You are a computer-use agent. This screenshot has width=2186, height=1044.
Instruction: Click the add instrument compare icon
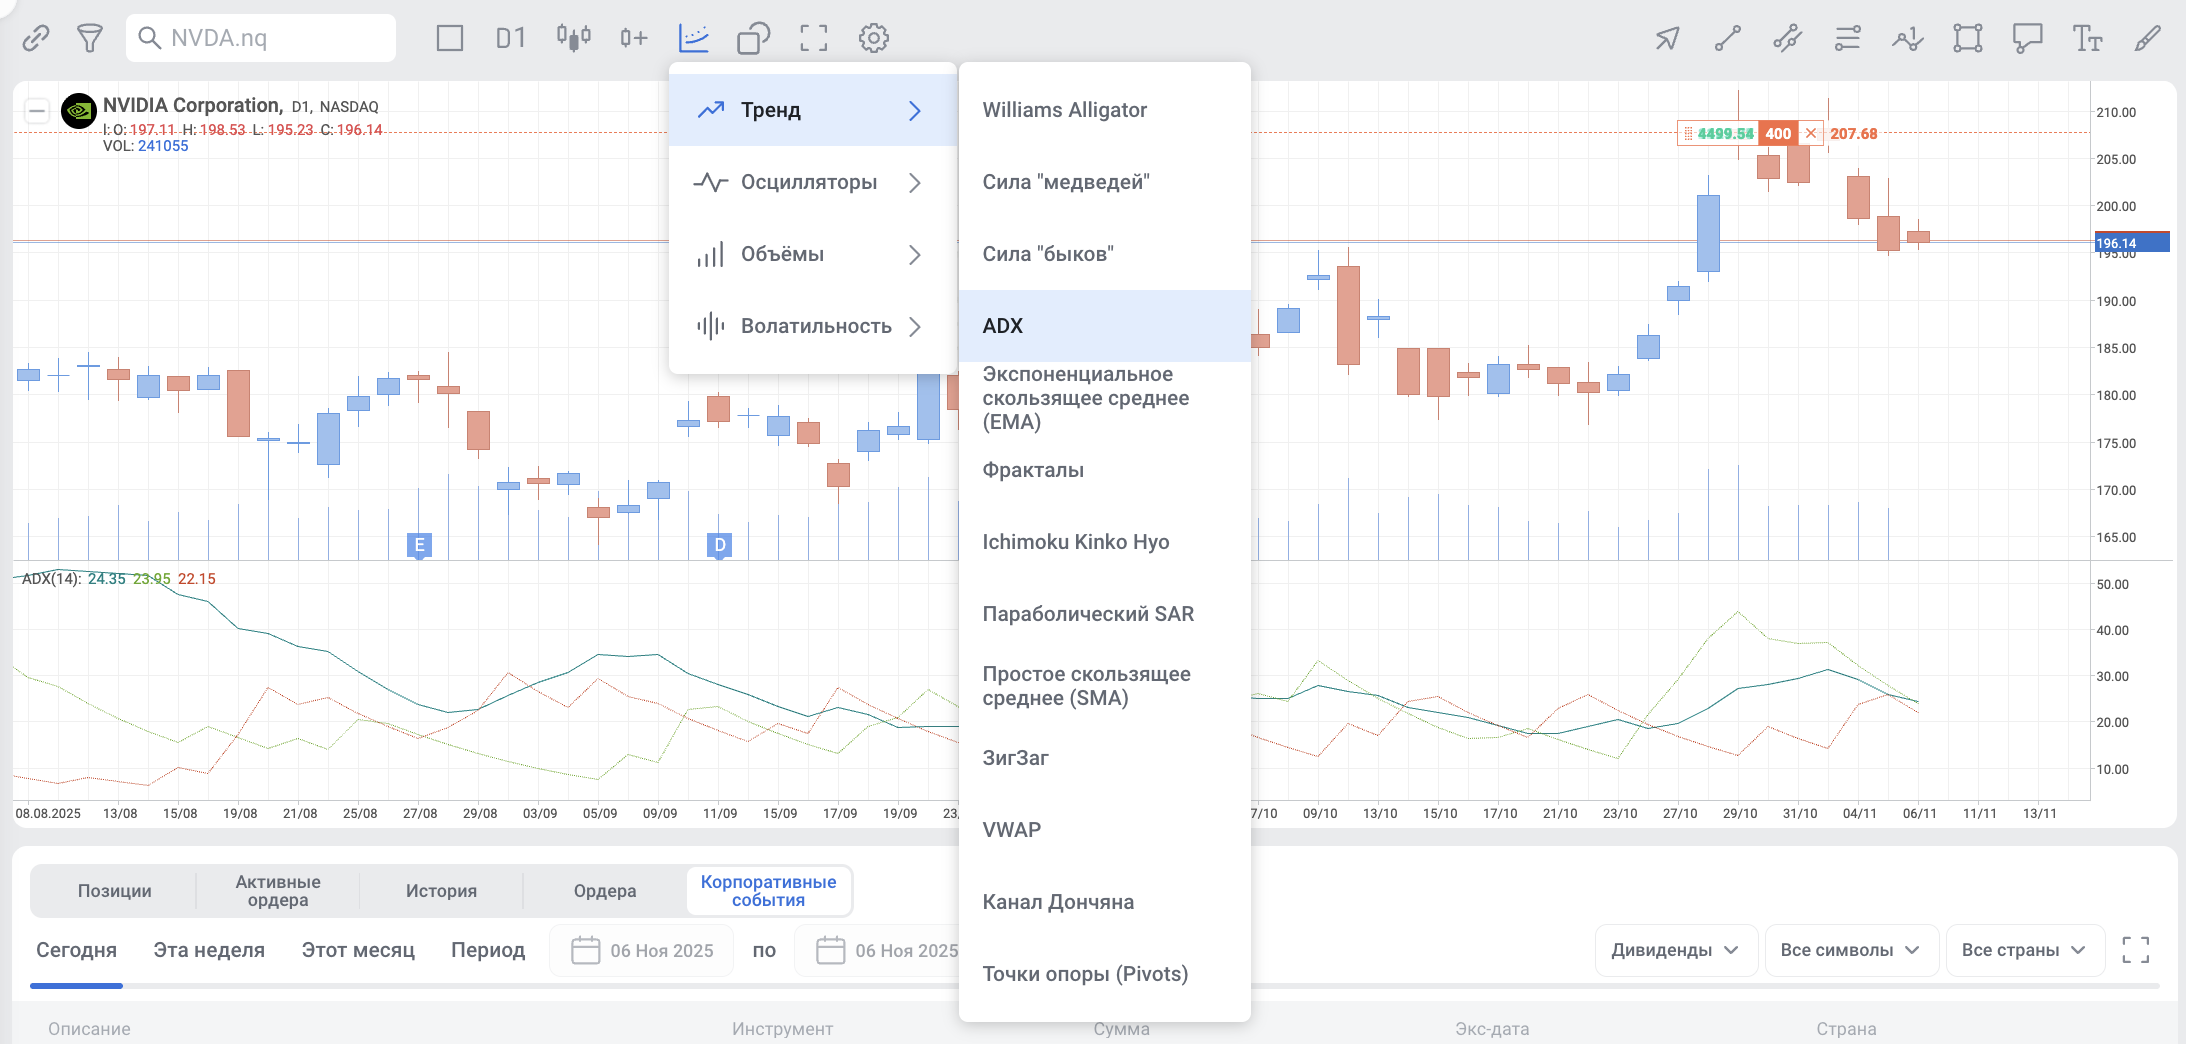(x=634, y=38)
